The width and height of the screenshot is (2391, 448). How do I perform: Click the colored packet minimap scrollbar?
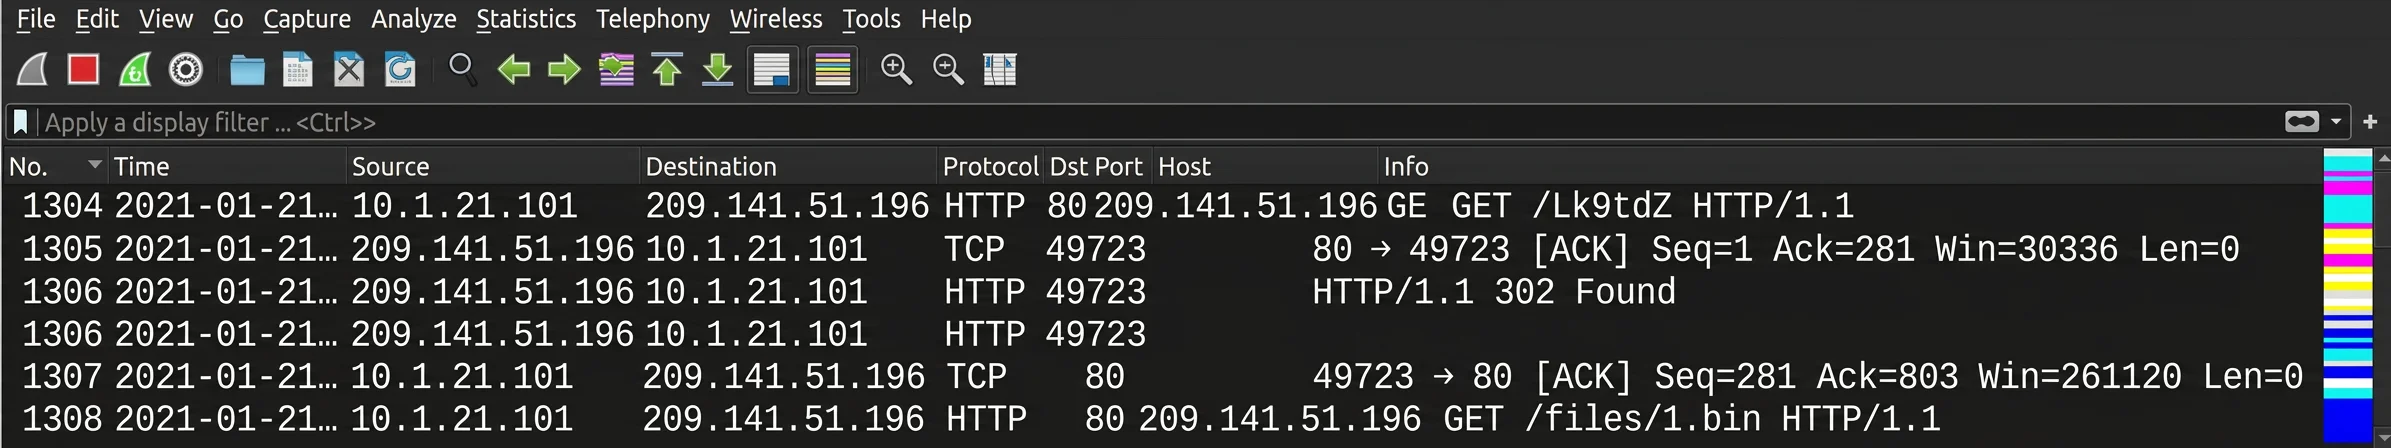click(2347, 296)
